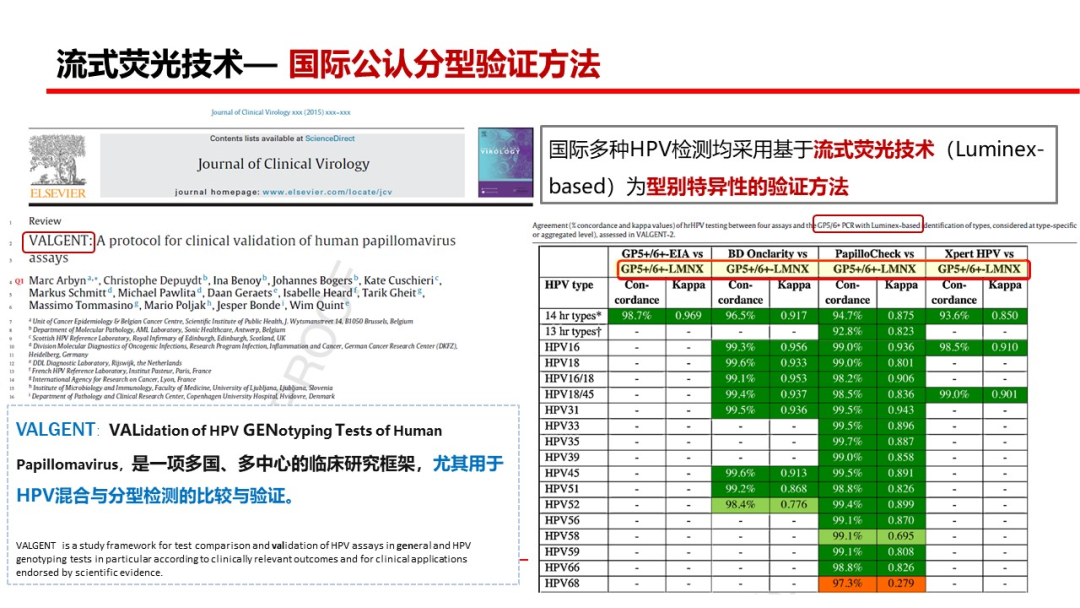Image resolution: width=1080 pixels, height=608 pixels.
Task: Click the orange '97.3%' cell for HPV68
Action: pos(847,583)
